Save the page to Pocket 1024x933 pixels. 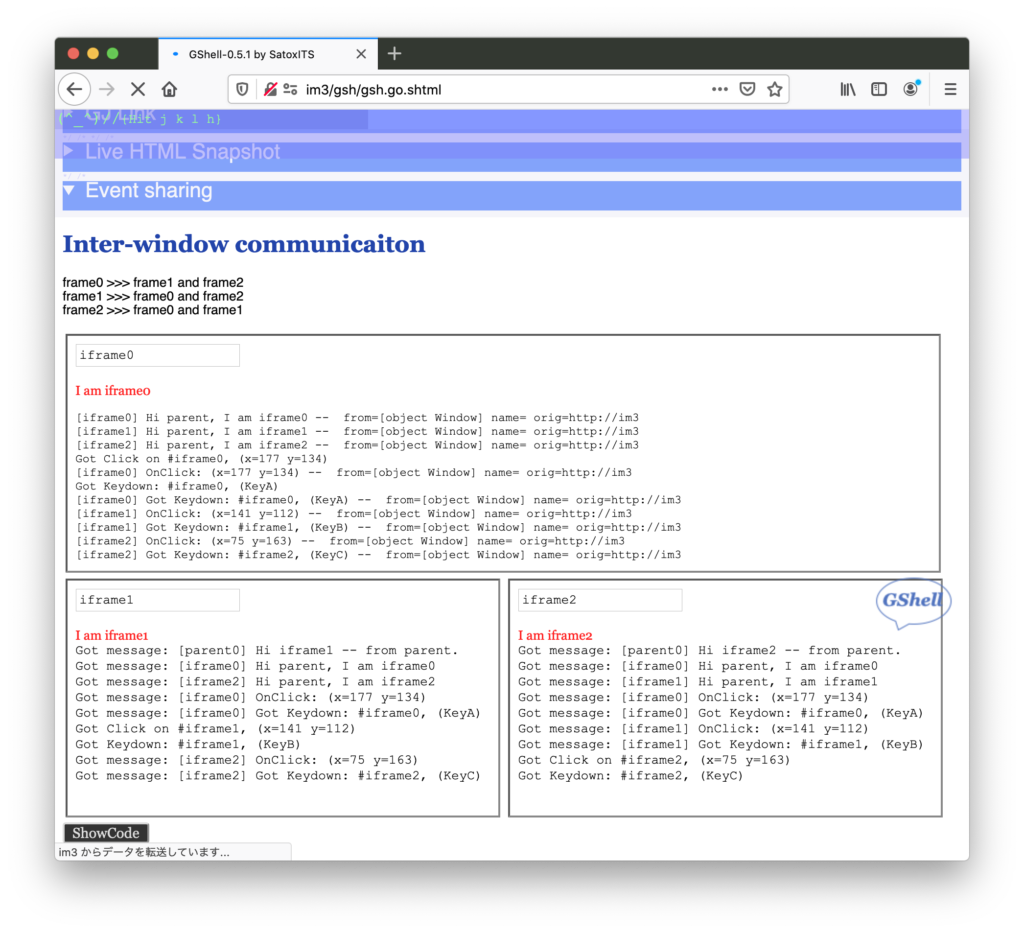pyautogui.click(x=747, y=89)
